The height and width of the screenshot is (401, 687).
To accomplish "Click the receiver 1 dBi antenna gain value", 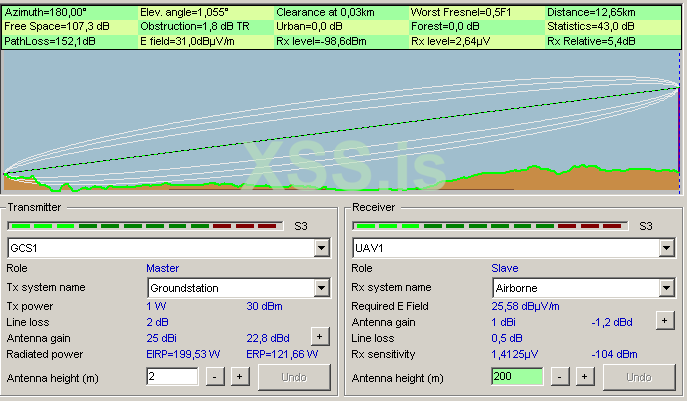I will point(503,322).
